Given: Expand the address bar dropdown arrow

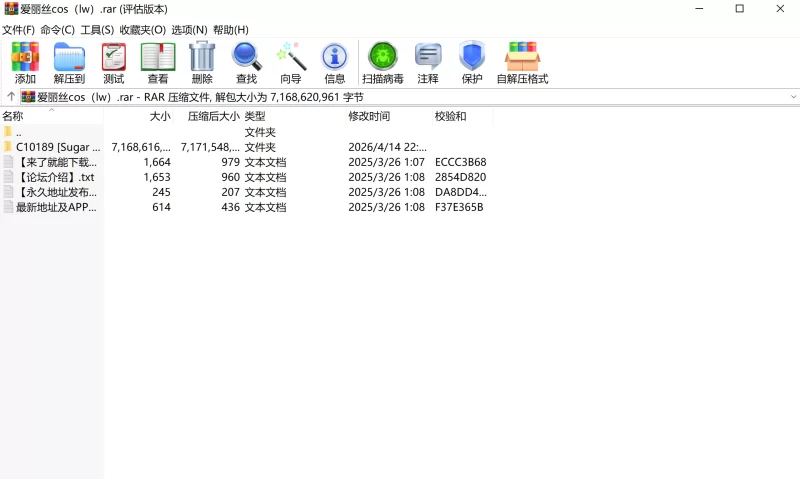Looking at the screenshot, I should 793,97.
